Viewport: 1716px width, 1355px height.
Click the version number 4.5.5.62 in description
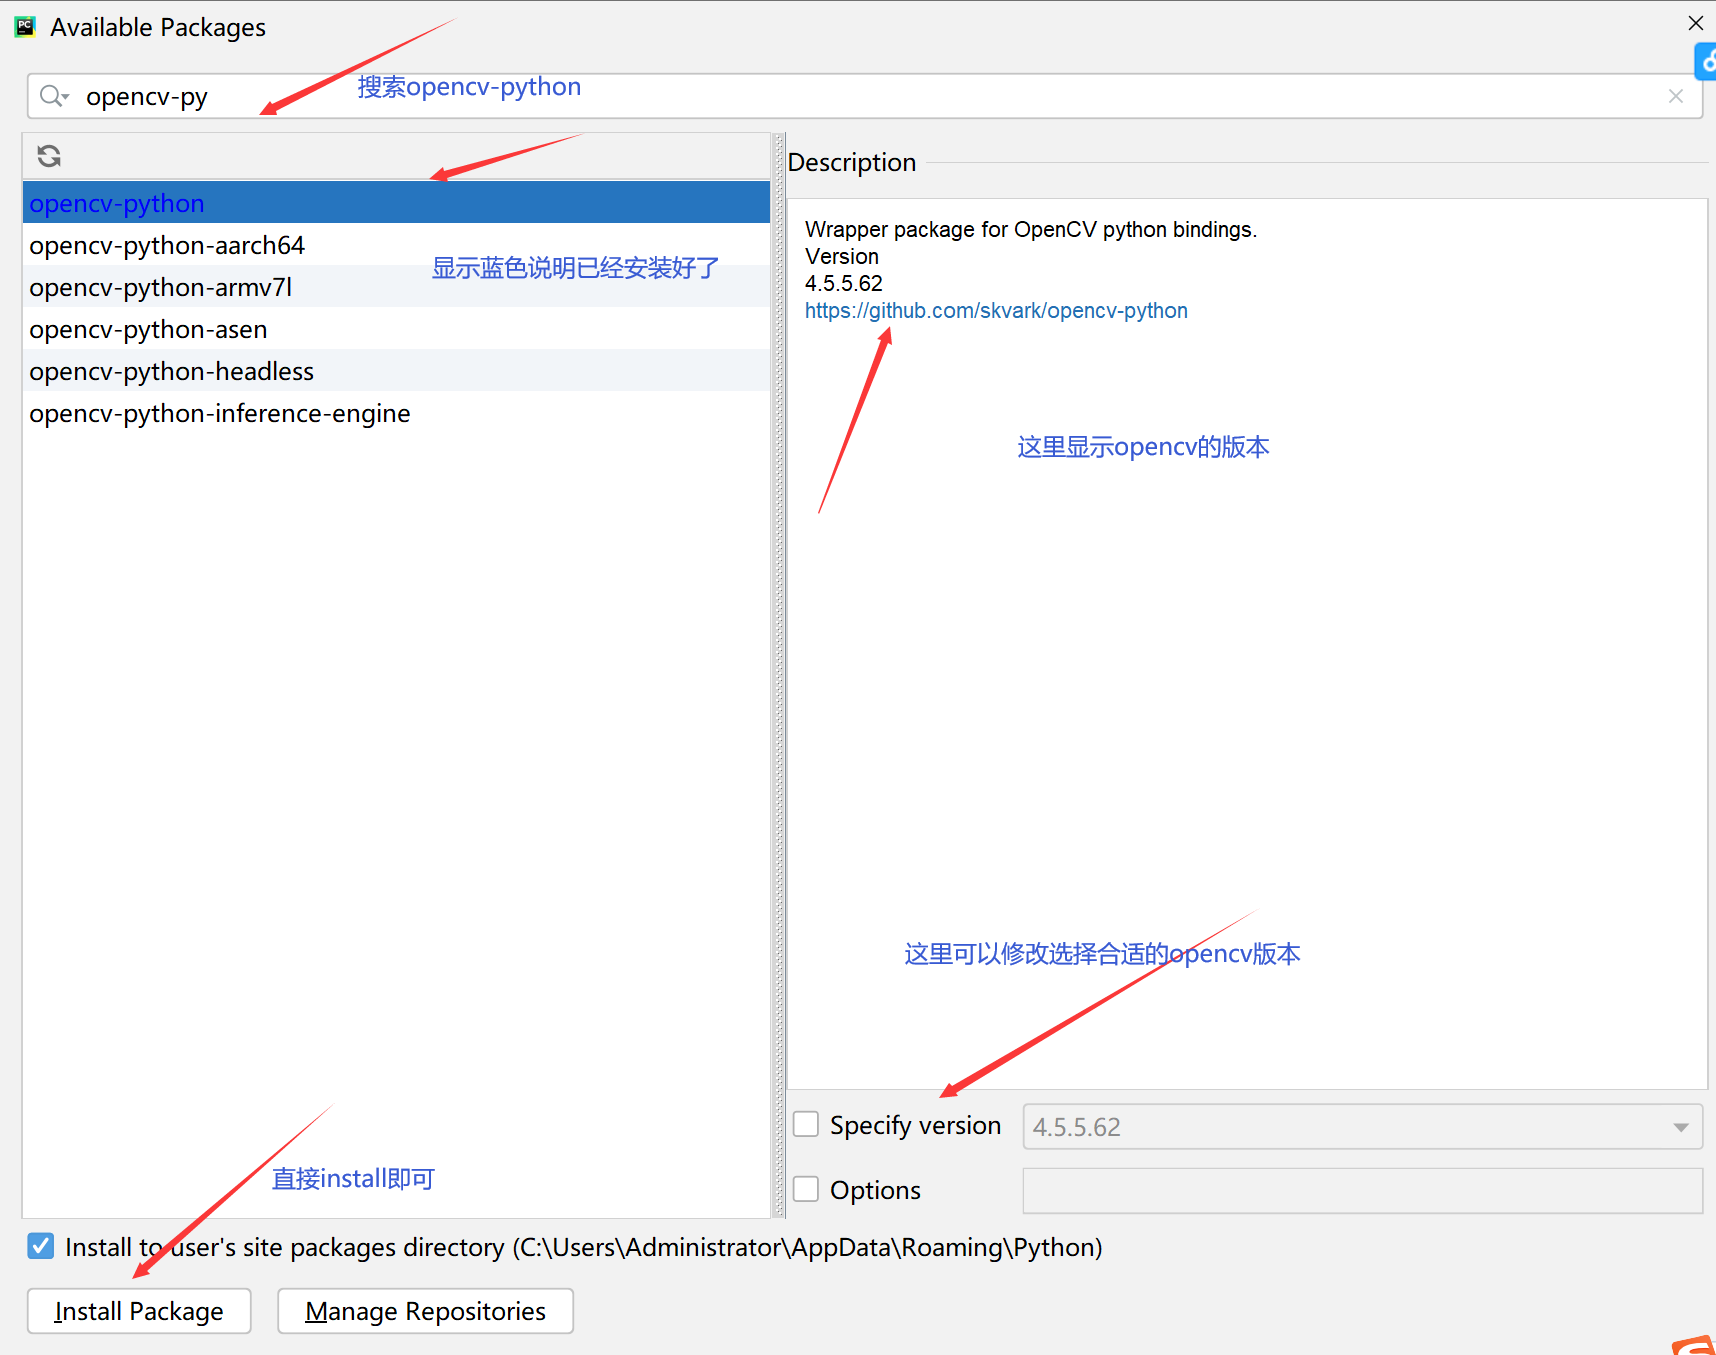[x=844, y=284]
